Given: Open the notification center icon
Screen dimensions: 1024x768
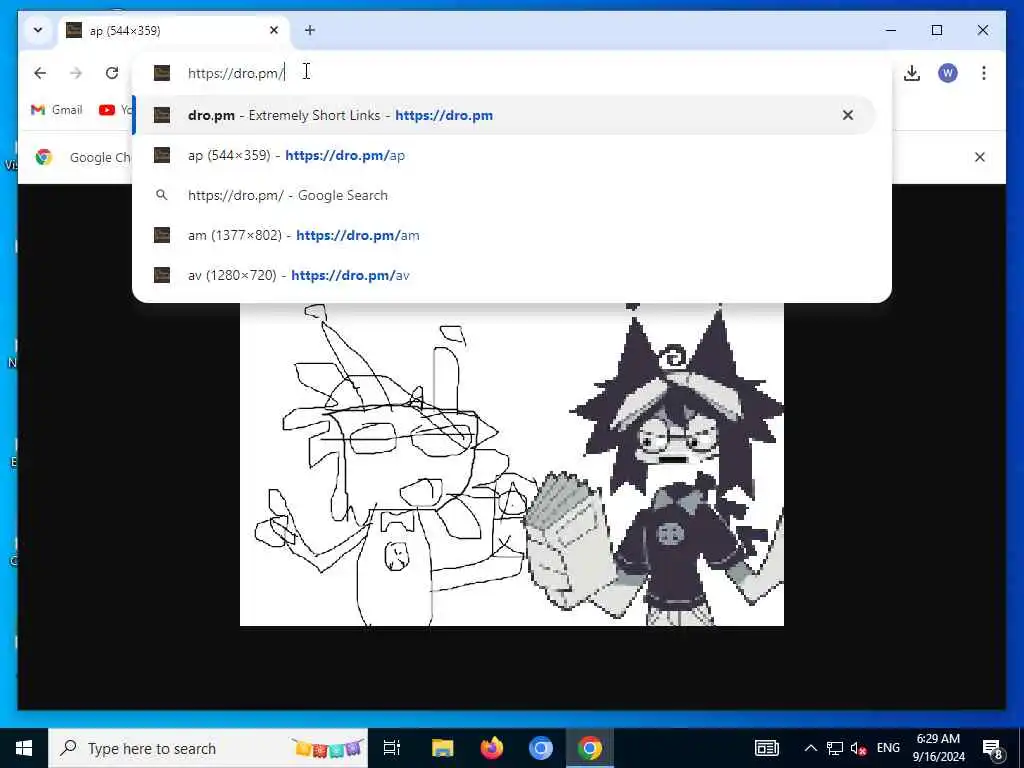Looking at the screenshot, I should [x=993, y=748].
